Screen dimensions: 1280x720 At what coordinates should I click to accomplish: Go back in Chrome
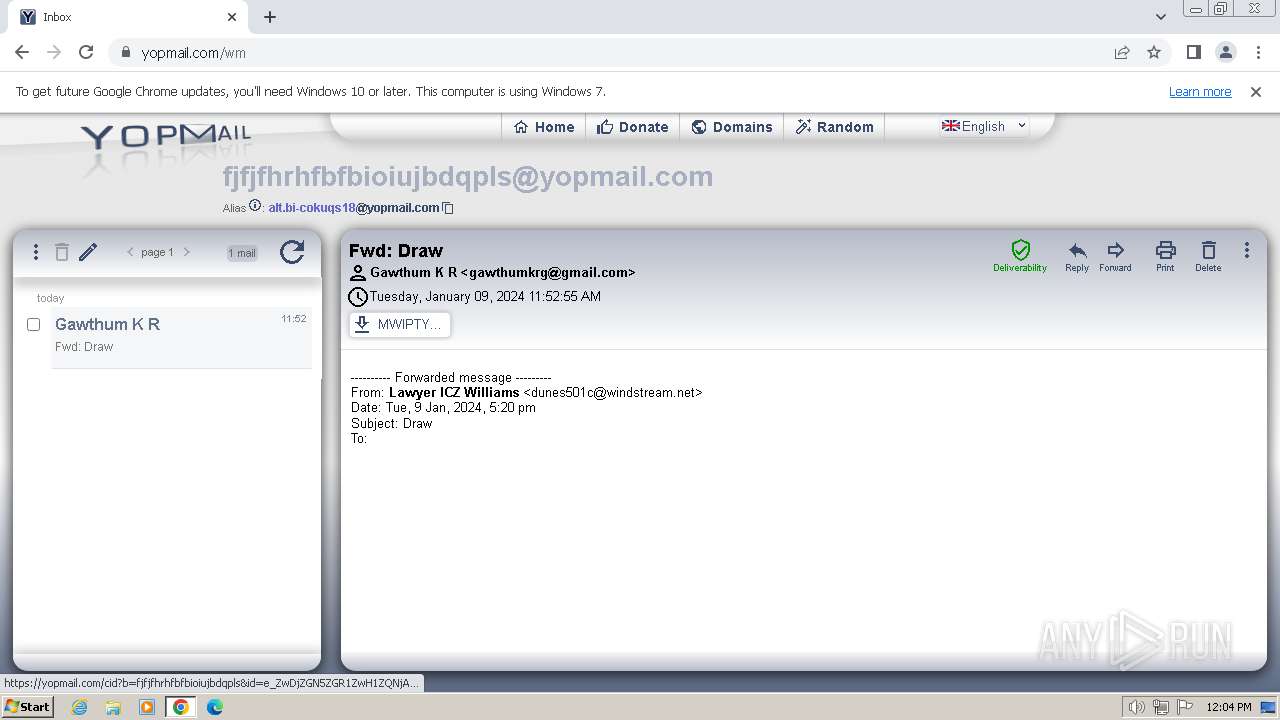(22, 52)
